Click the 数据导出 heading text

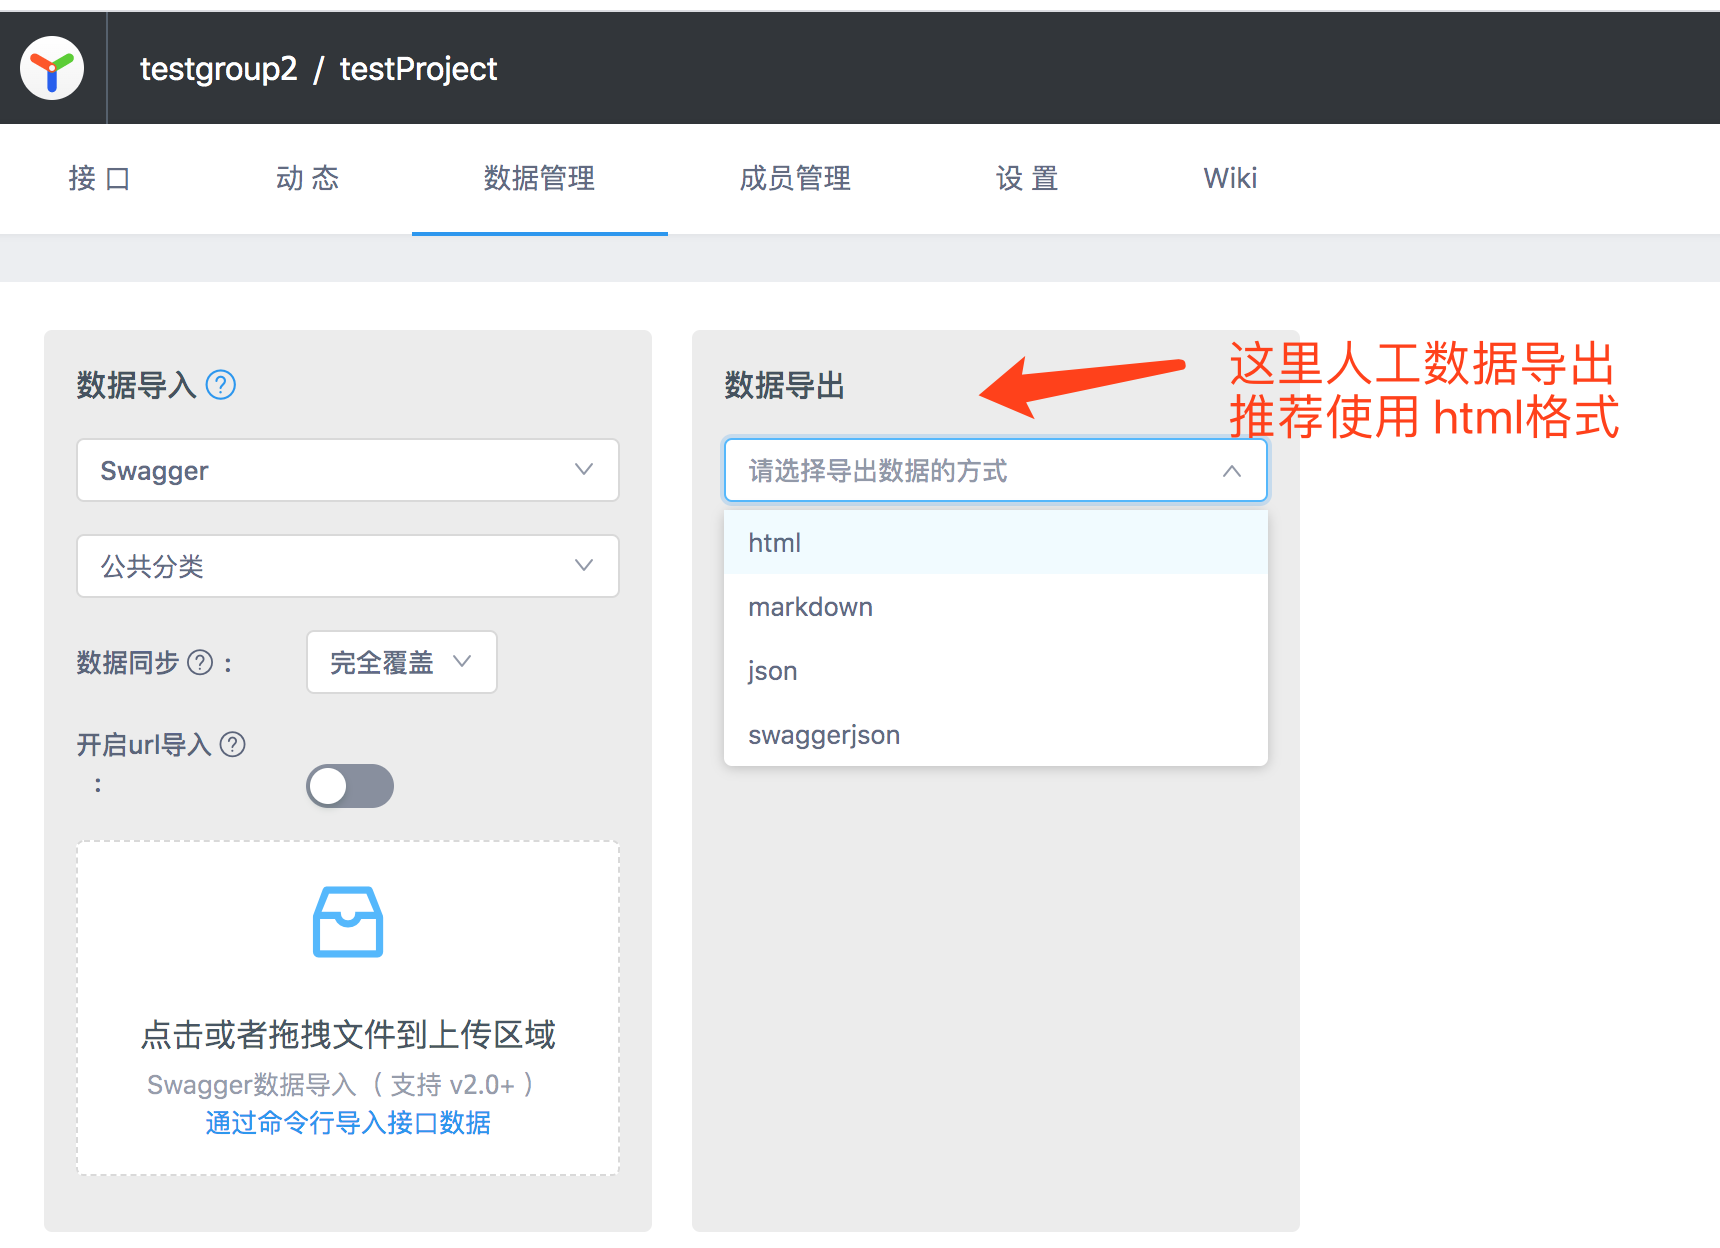785,385
